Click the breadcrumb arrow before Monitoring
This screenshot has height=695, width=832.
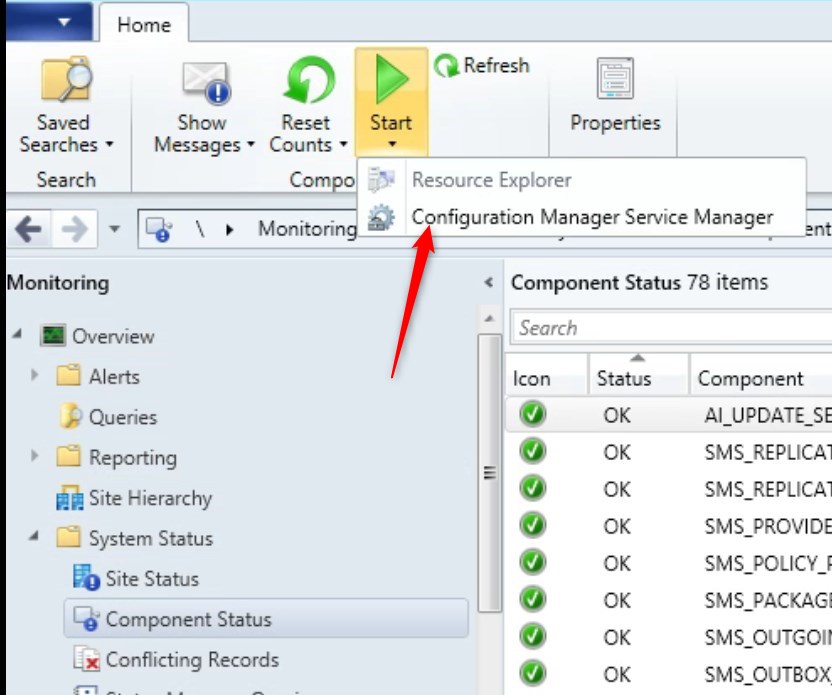coord(229,230)
